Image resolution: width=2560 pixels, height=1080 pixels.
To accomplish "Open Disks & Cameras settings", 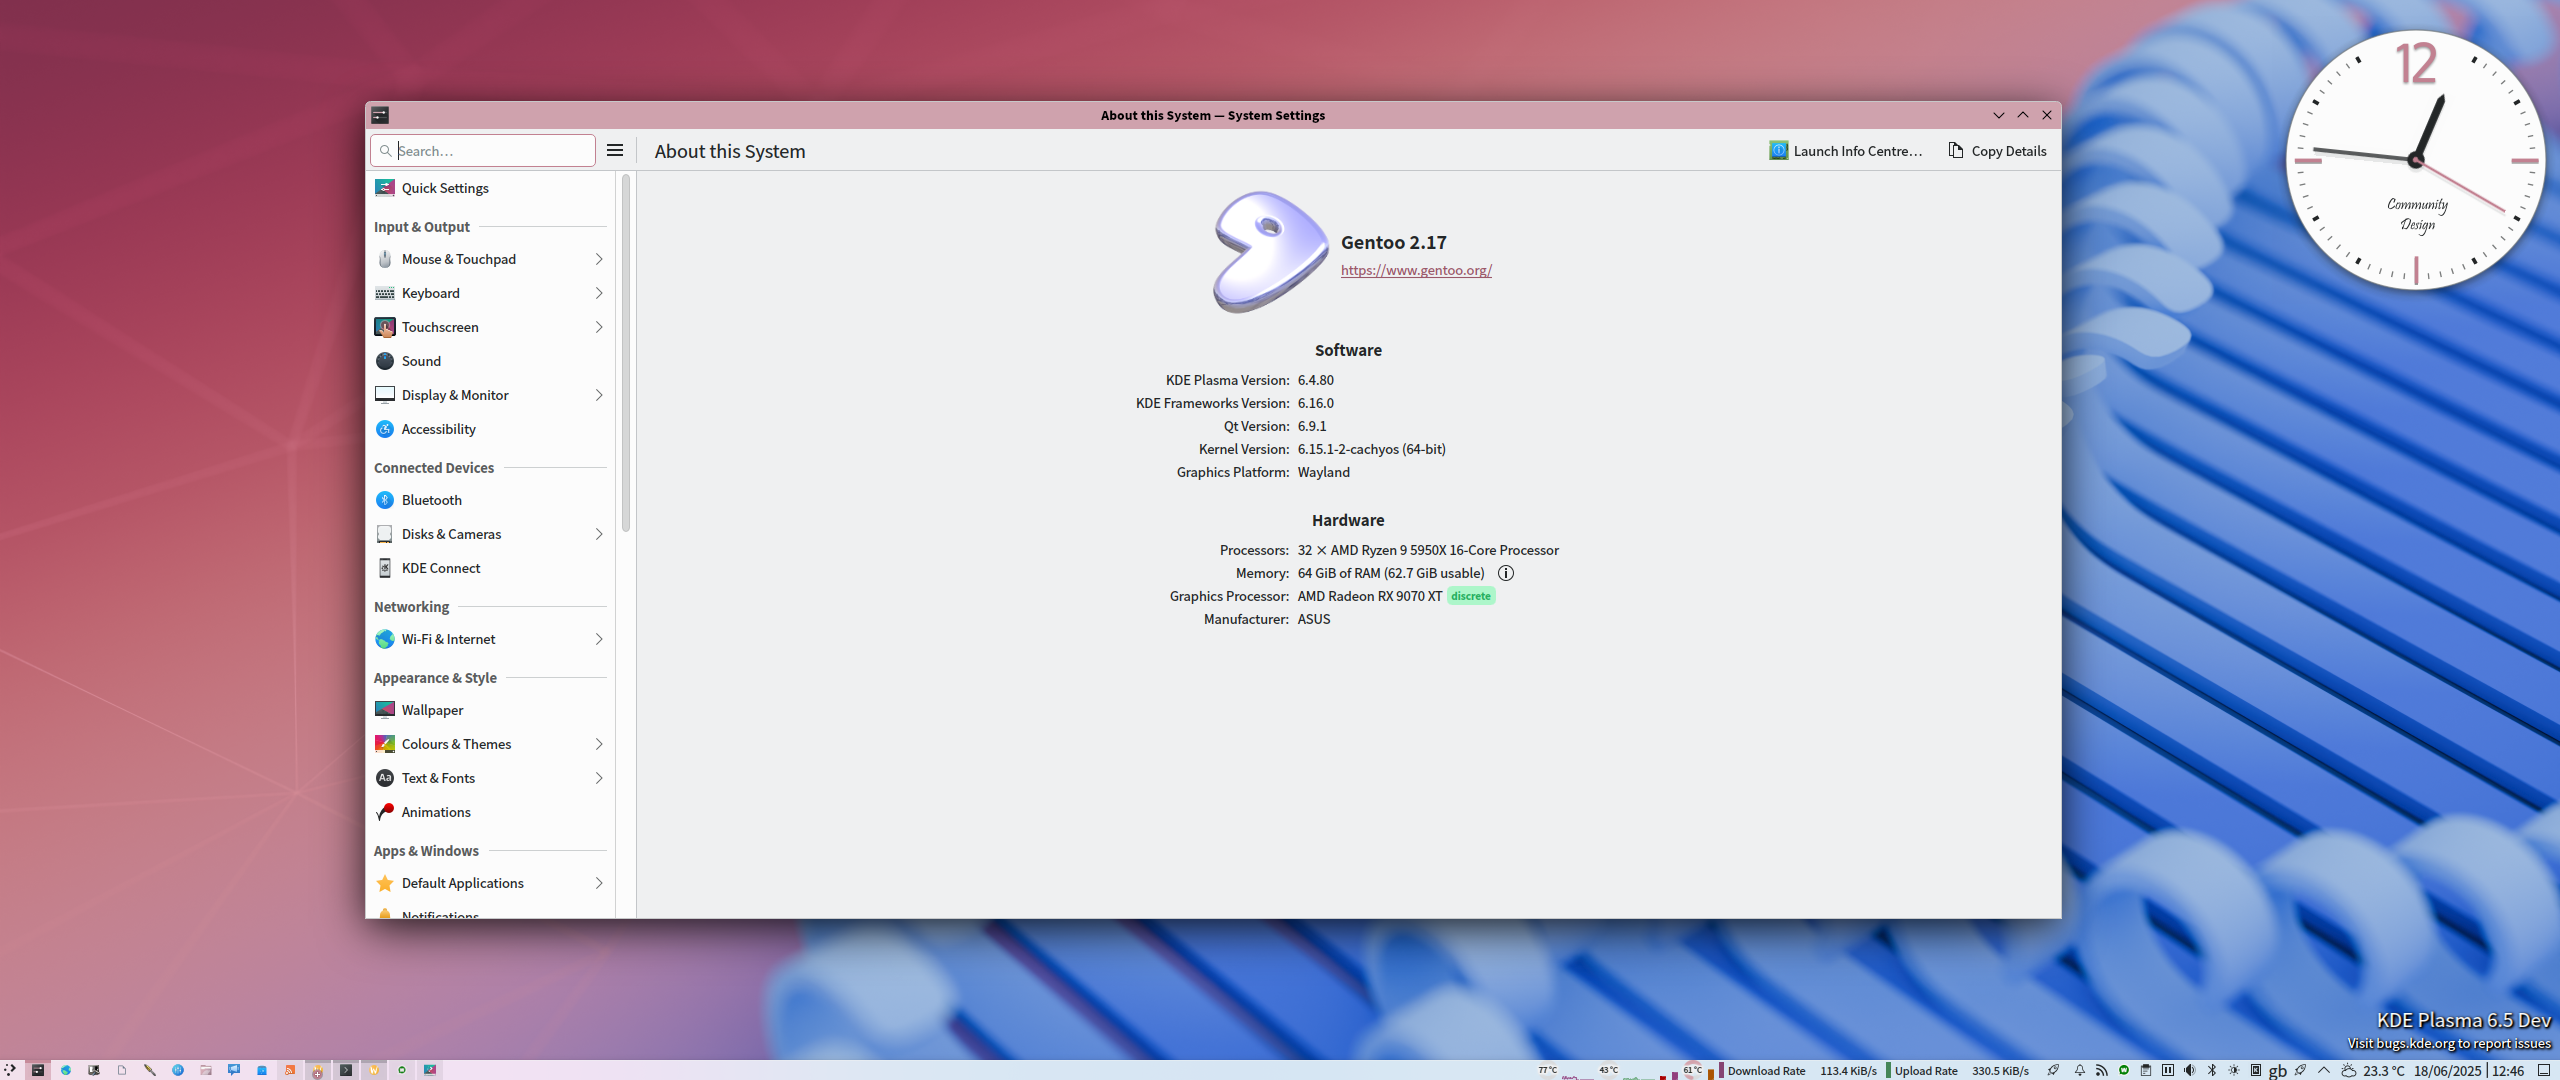I will [x=490, y=534].
